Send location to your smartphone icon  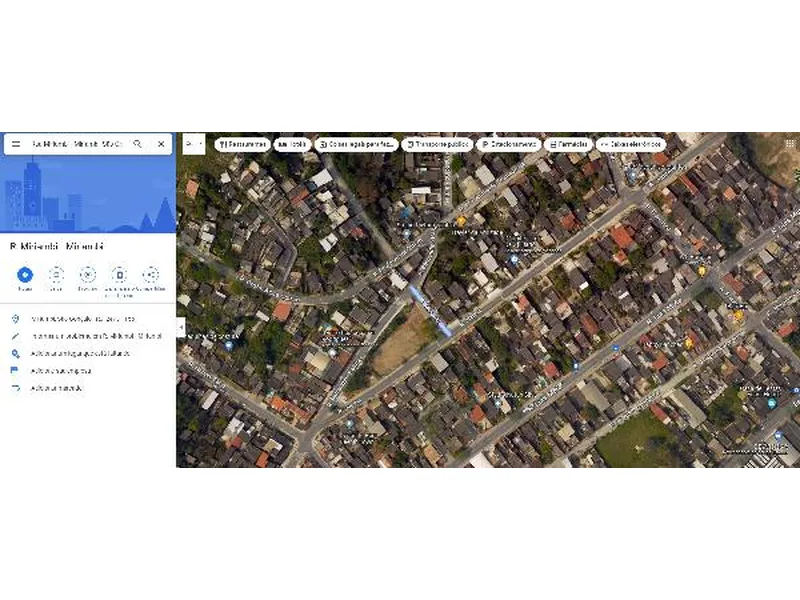(x=119, y=275)
